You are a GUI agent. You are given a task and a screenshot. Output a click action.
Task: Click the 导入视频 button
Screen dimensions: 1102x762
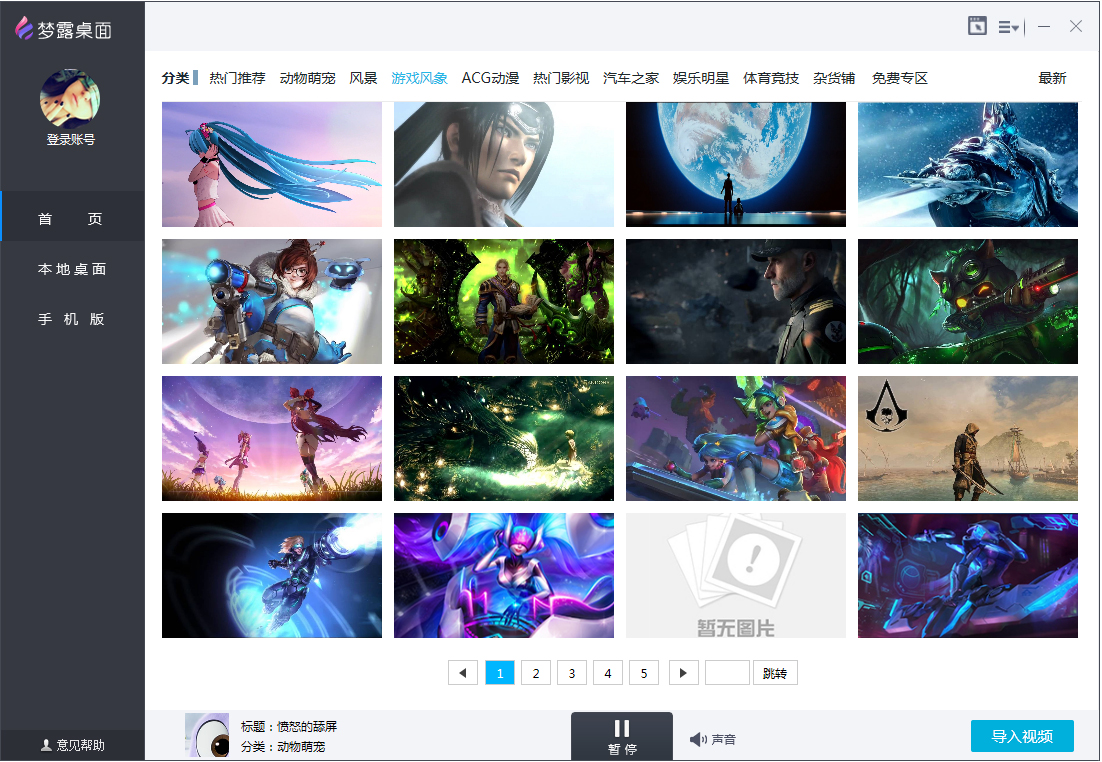[x=1022, y=736]
